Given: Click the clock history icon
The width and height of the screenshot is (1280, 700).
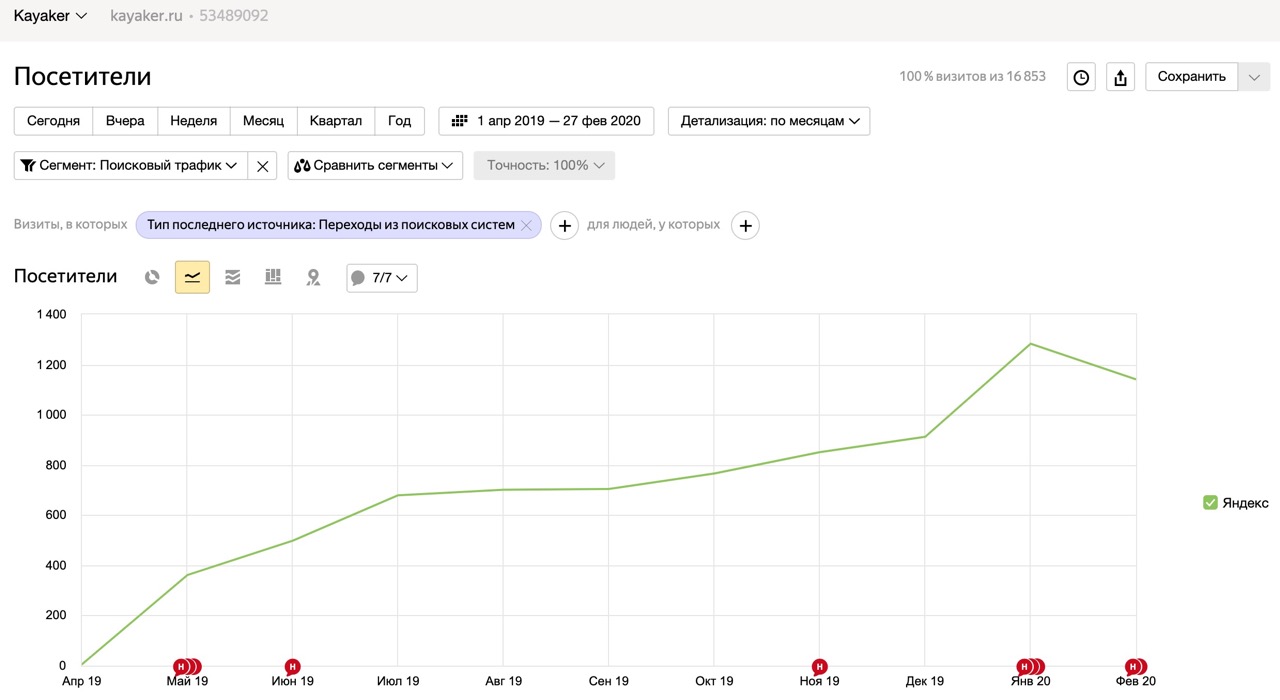Looking at the screenshot, I should (1081, 77).
